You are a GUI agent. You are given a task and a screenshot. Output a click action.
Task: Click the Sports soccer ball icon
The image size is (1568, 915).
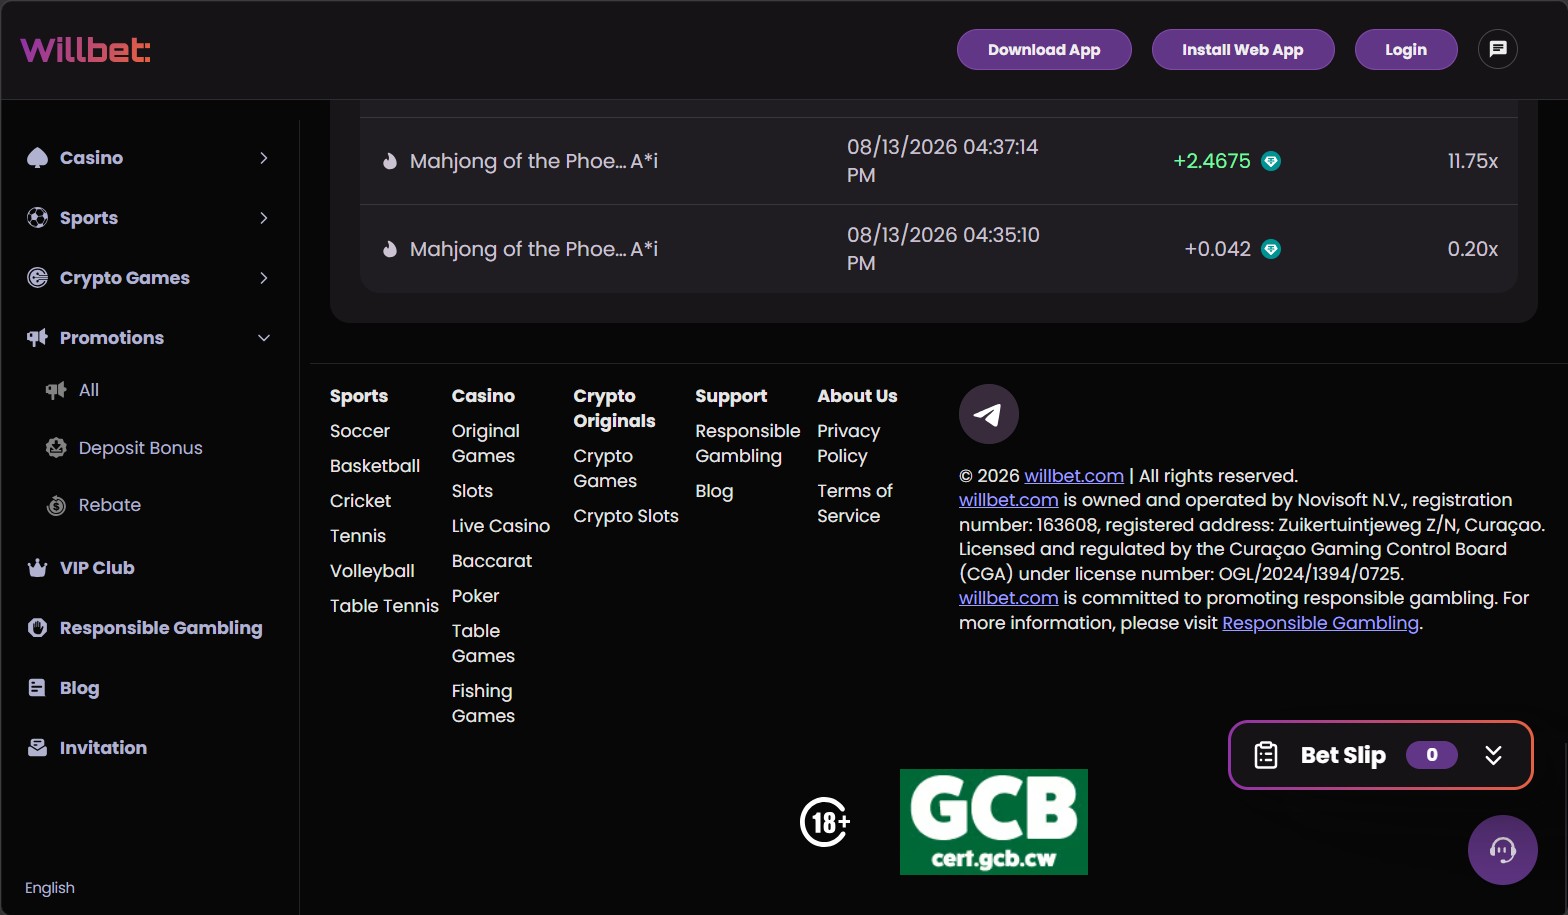(38, 218)
